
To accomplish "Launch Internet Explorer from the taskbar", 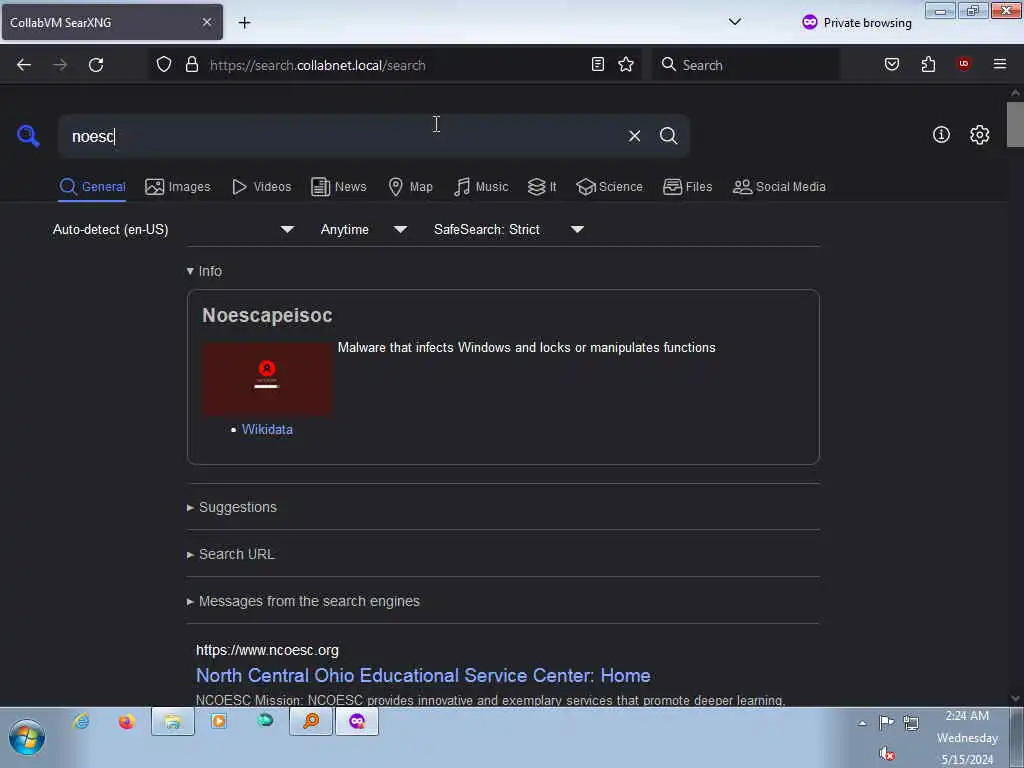I will pyautogui.click(x=82, y=722).
